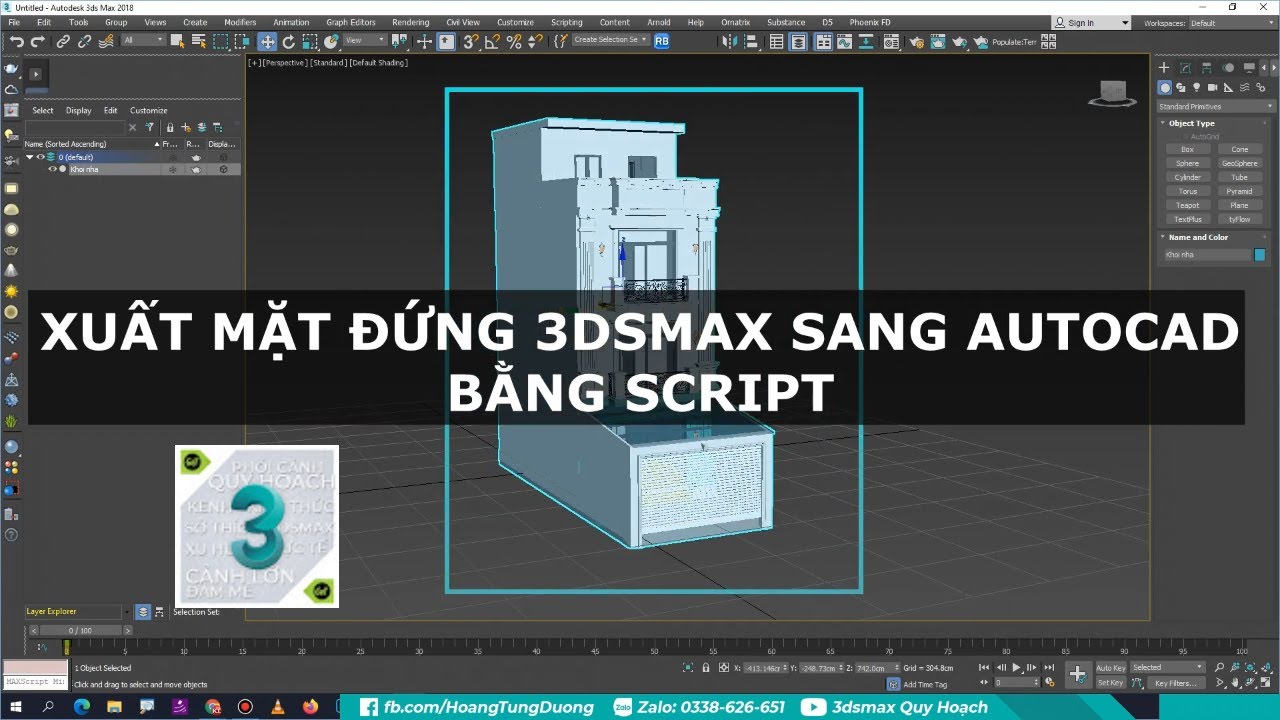Toggle visibility eye of Khoi nha
The height and width of the screenshot is (720, 1280).
[x=52, y=169]
